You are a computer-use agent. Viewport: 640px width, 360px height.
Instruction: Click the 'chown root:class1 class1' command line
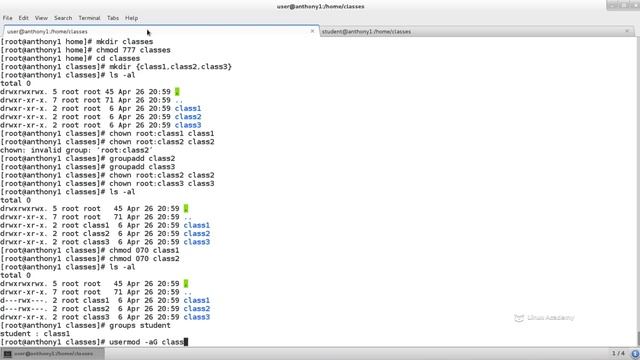pos(107,133)
